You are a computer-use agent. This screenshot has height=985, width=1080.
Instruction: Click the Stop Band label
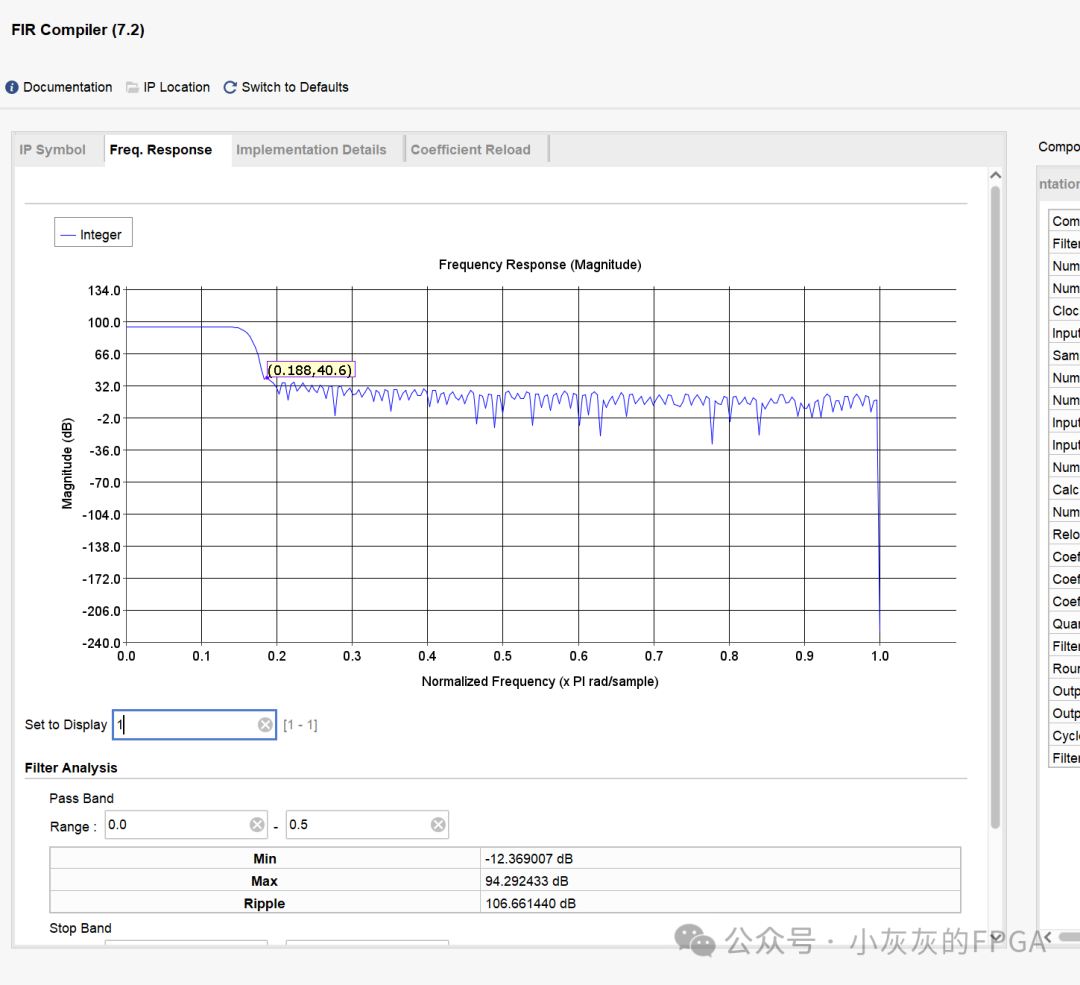pos(81,929)
